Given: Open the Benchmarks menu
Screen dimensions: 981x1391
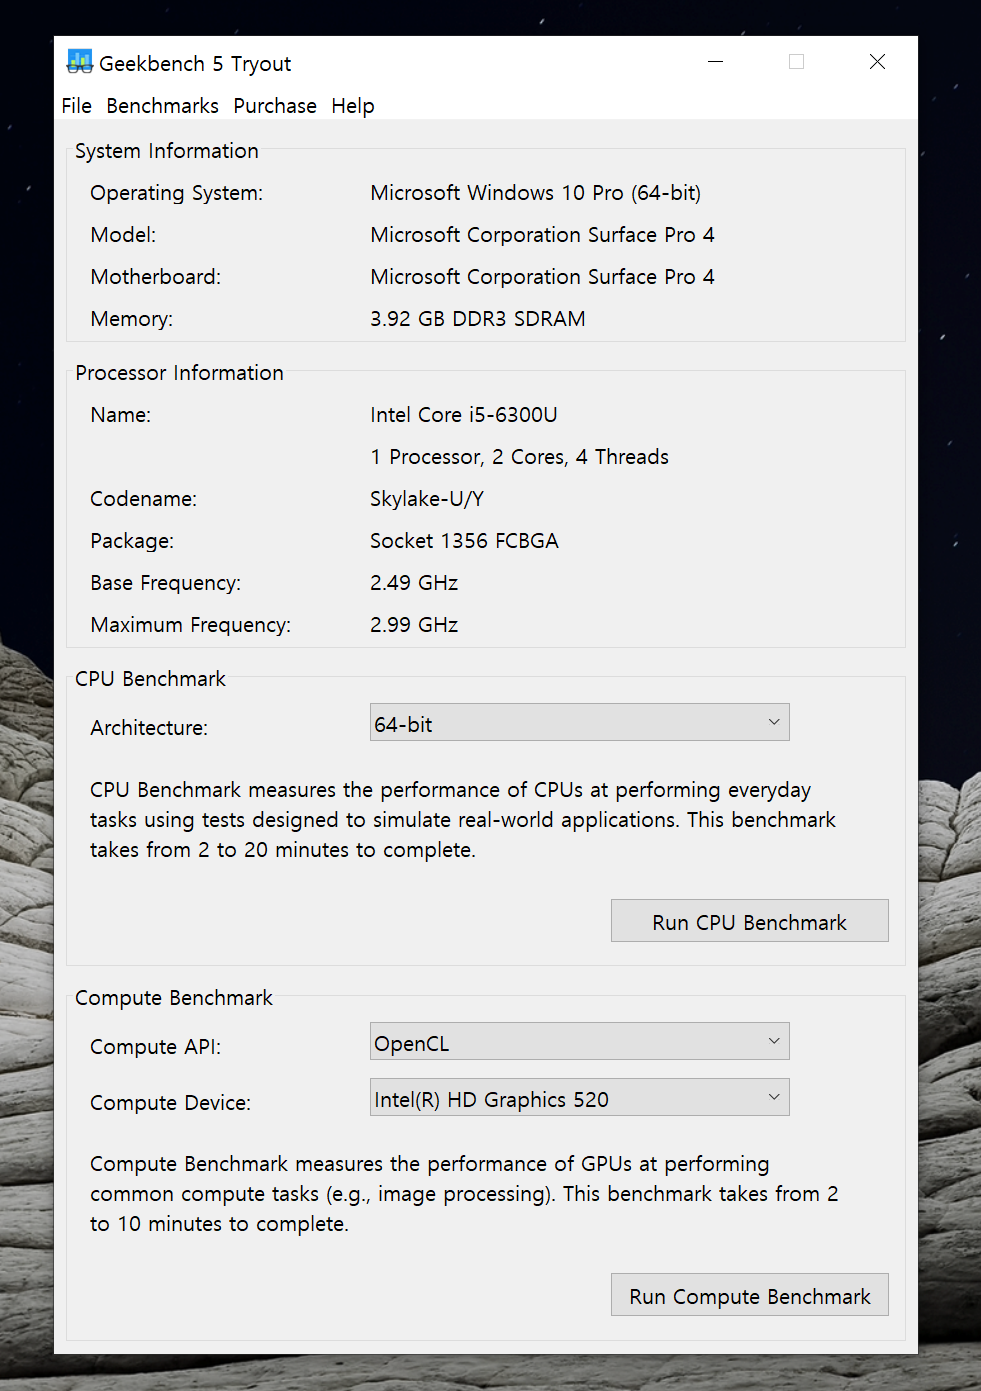Looking at the screenshot, I should (162, 106).
